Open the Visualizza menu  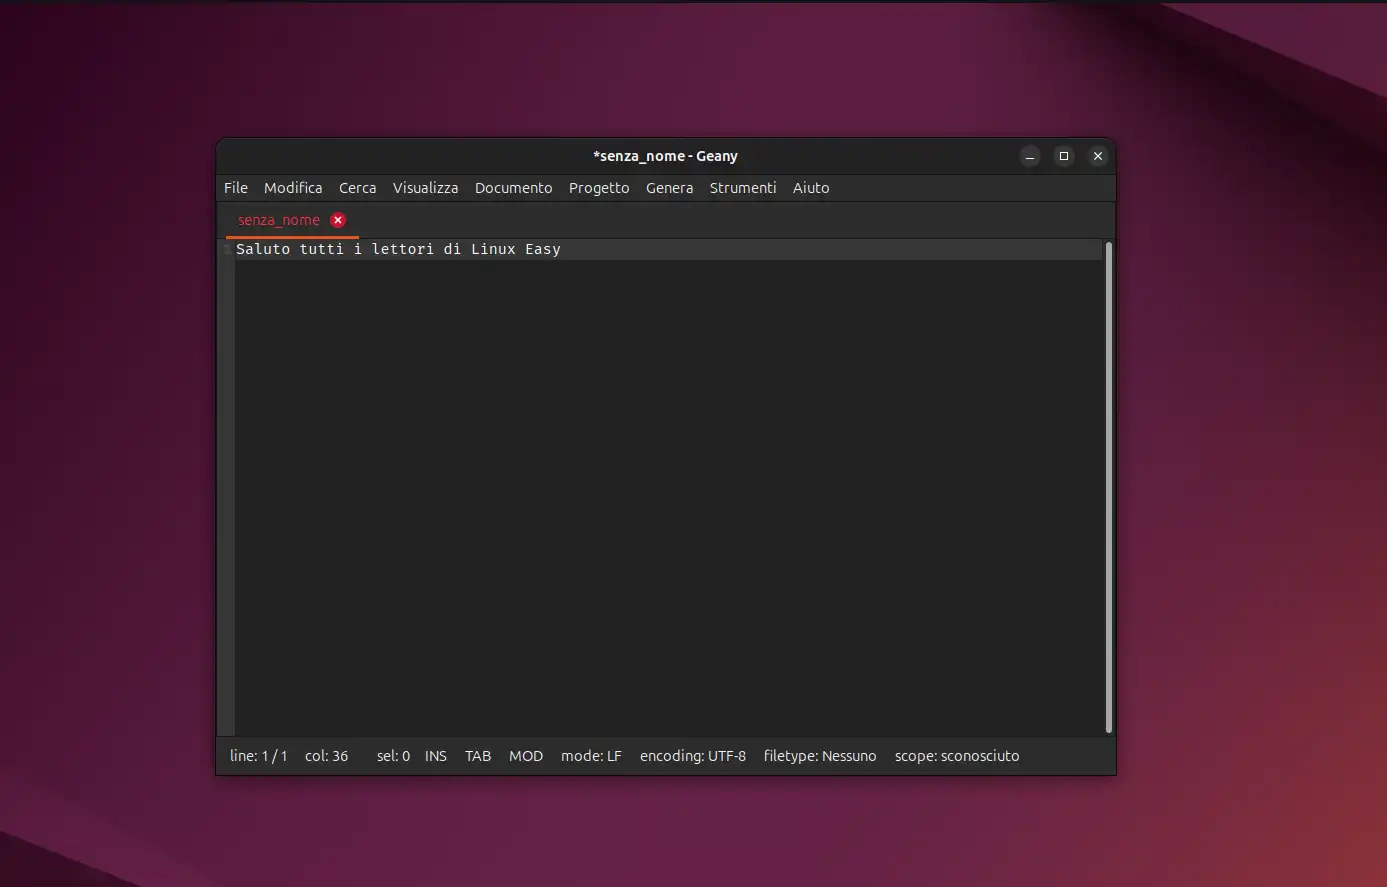[425, 188]
